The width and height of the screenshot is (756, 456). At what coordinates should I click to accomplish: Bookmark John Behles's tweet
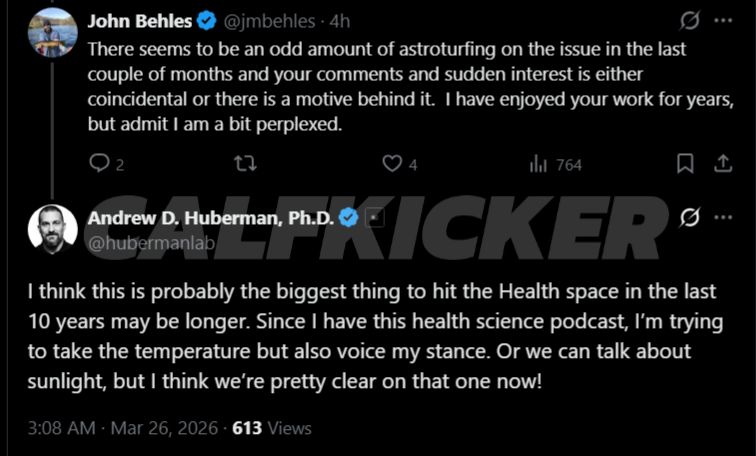pyautogui.click(x=685, y=163)
